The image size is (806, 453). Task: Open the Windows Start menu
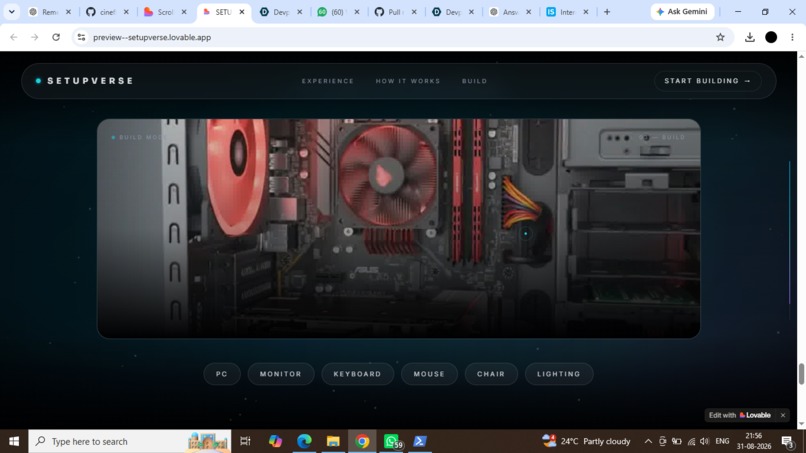coord(14,441)
